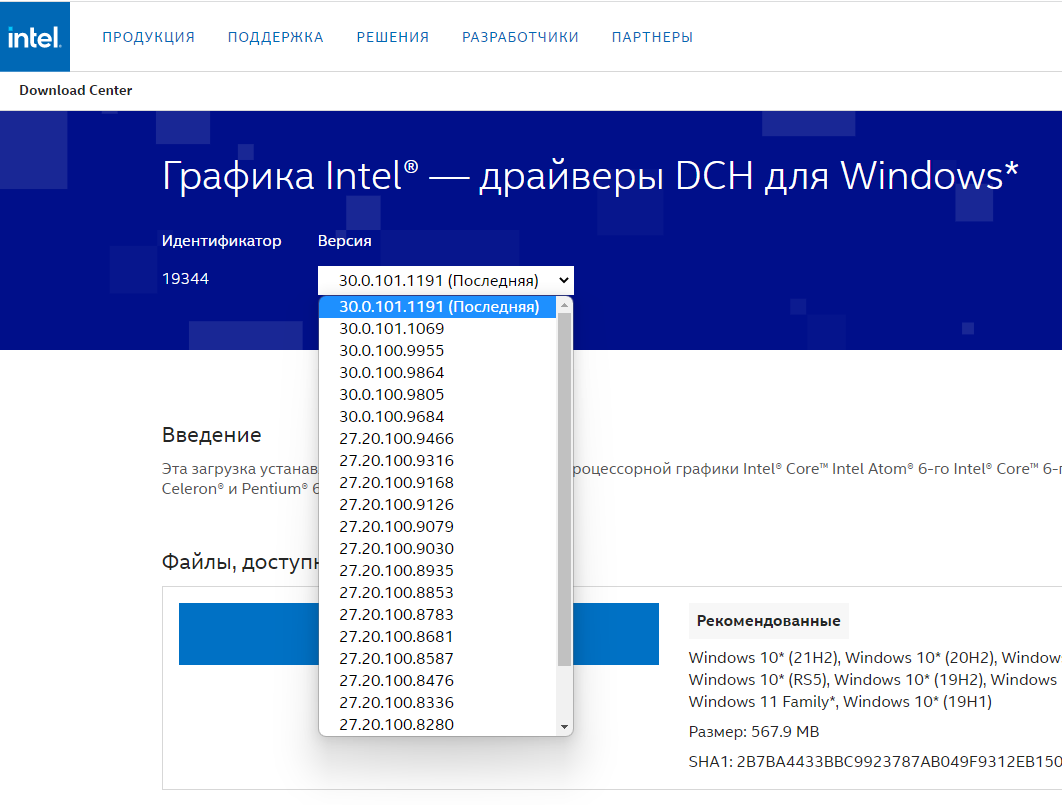Click the version list scrollbar thumb
Viewport: 1062px width, 805px height.
(564, 488)
